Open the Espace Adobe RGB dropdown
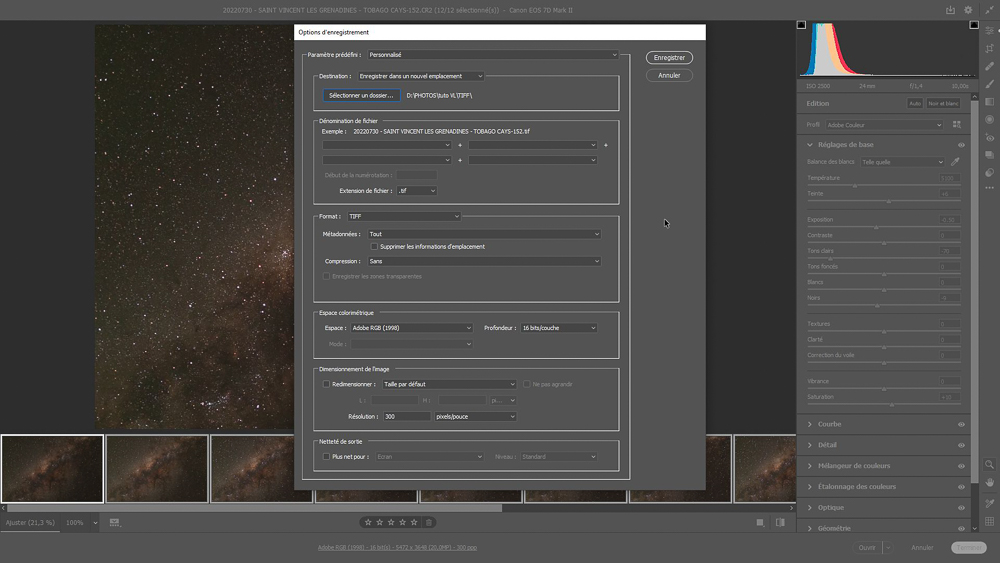The height and width of the screenshot is (563, 1000). click(411, 328)
